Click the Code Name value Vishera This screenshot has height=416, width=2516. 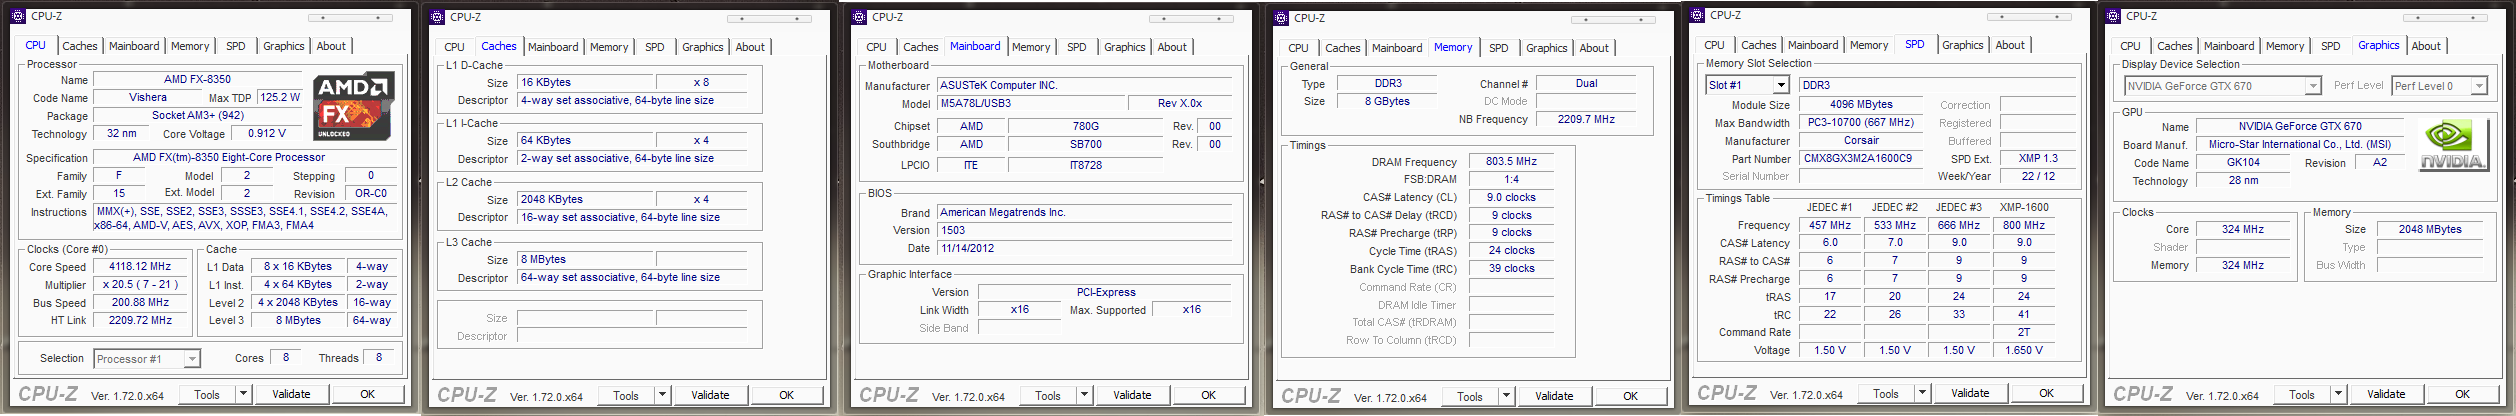[148, 97]
